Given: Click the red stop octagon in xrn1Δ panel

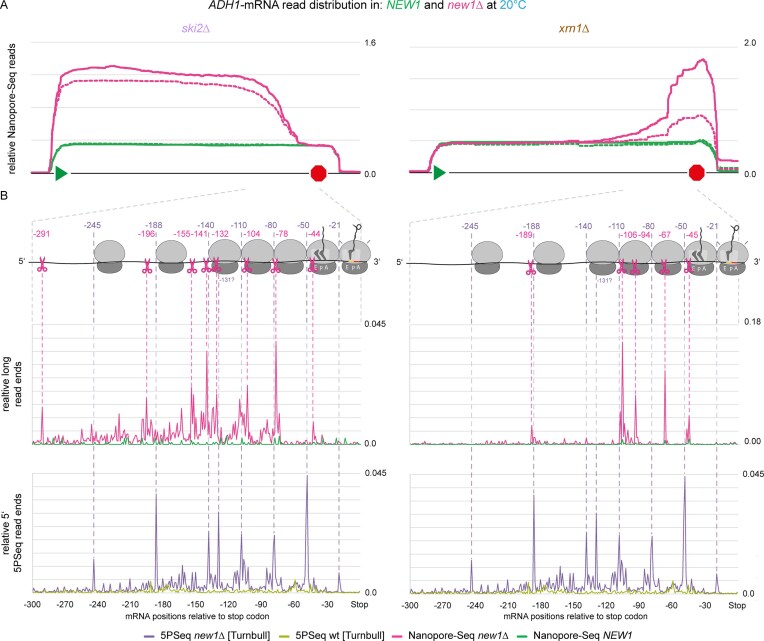Looking at the screenshot, I should [697, 172].
